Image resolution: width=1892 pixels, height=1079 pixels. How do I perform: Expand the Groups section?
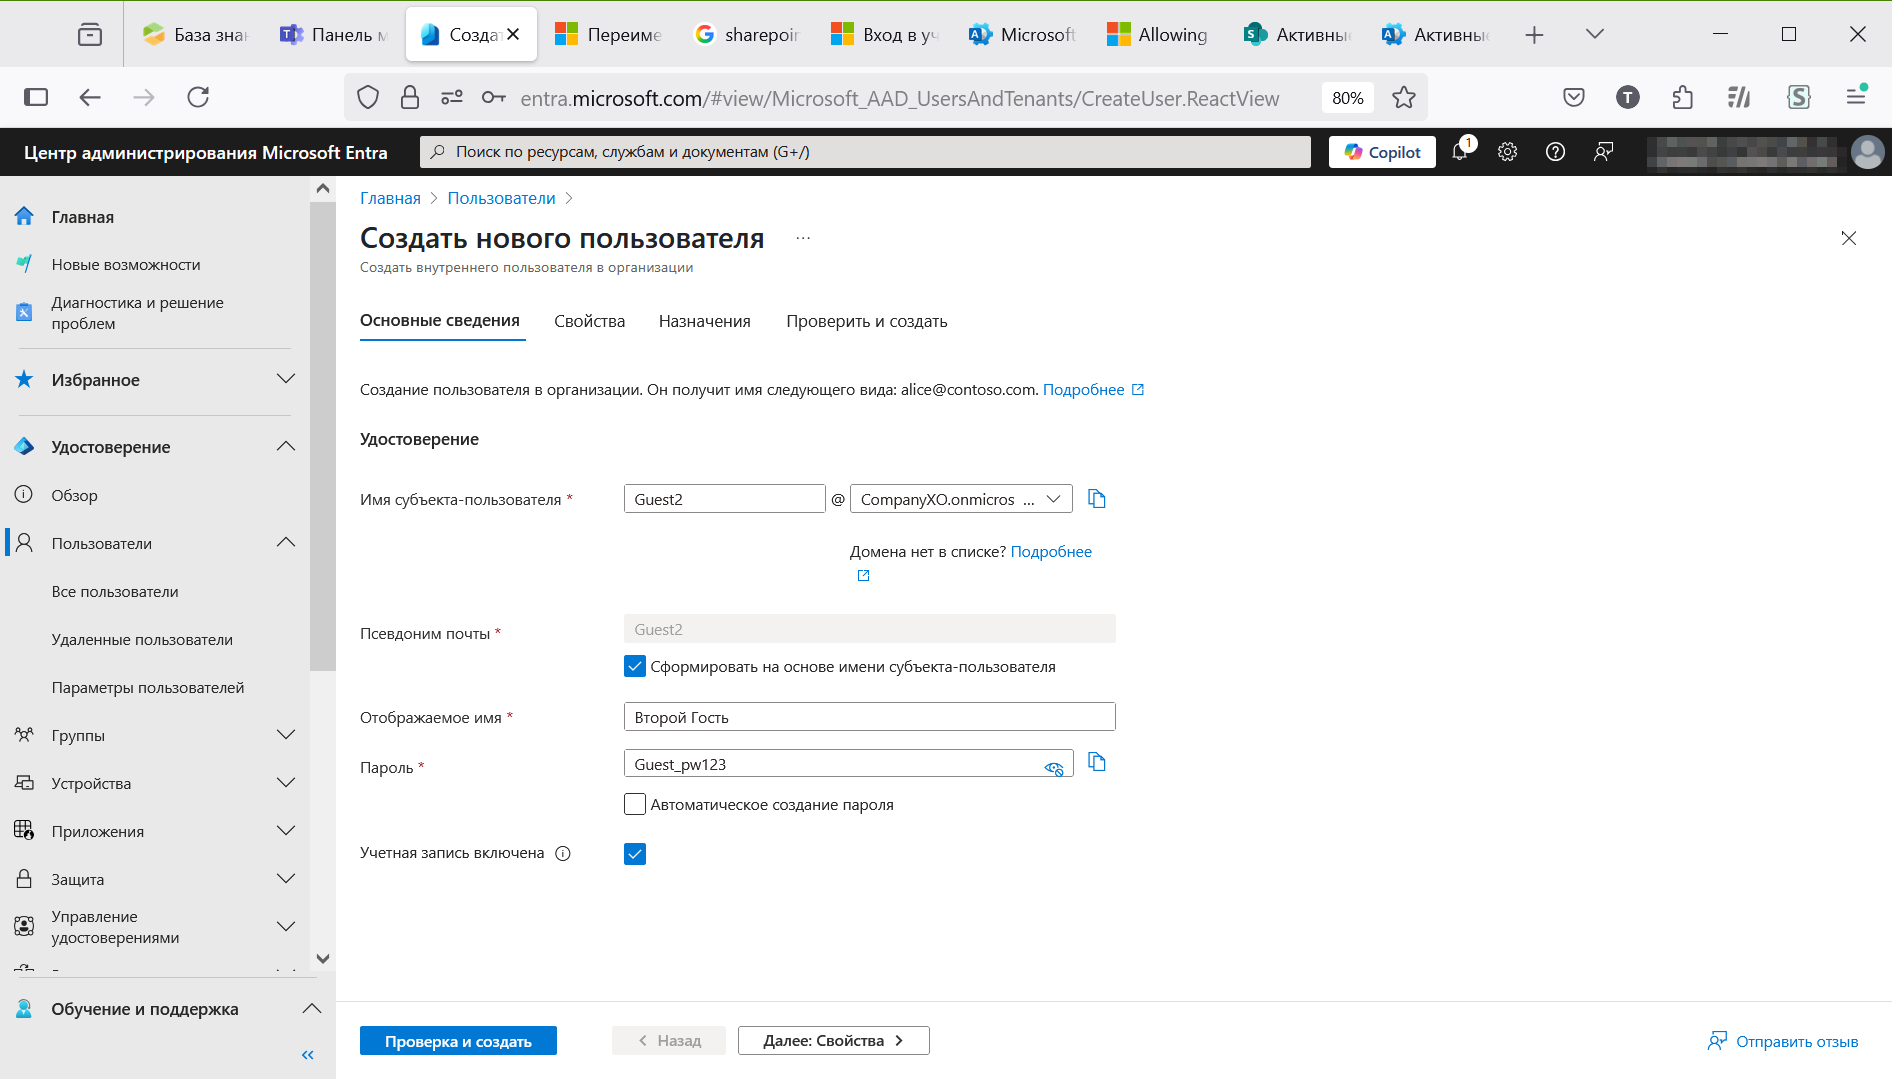tap(286, 735)
